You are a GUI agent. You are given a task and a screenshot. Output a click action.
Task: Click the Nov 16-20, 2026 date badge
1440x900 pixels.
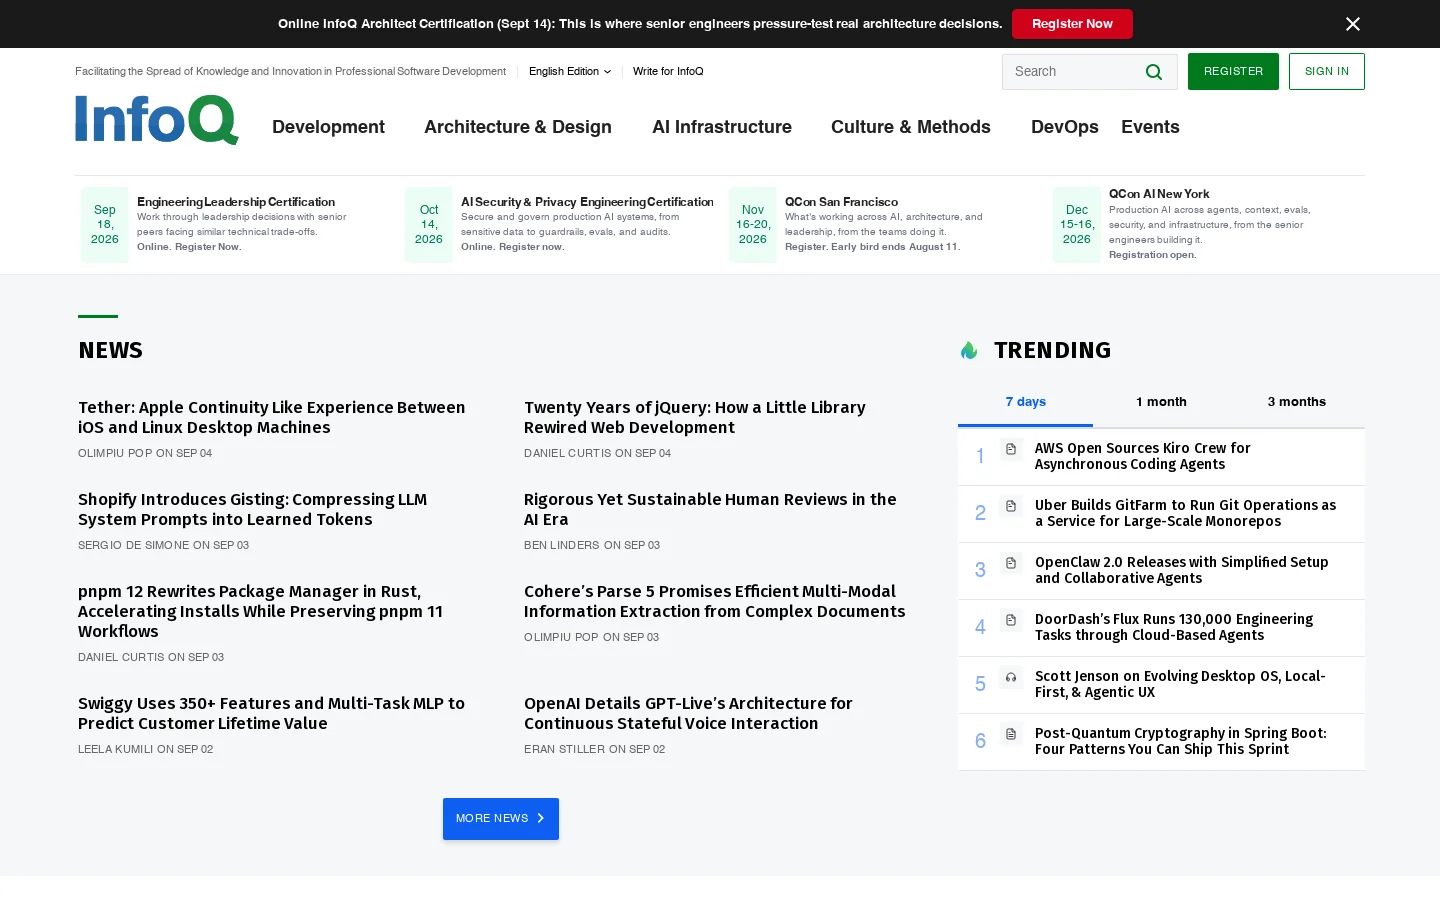tap(753, 225)
